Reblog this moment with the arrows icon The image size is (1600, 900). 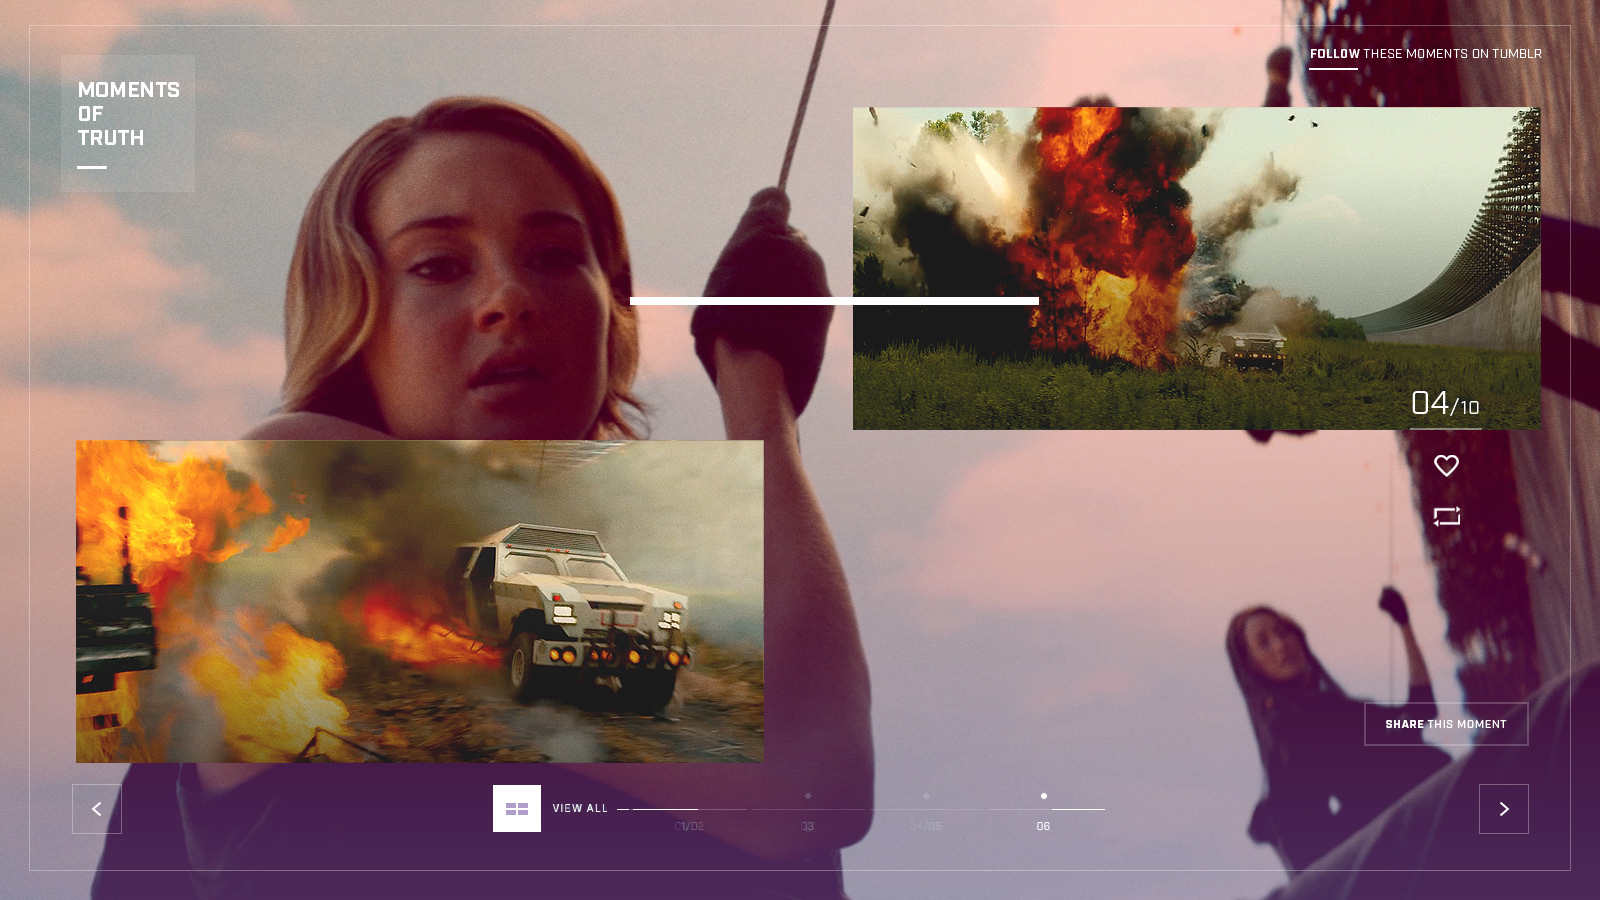point(1446,516)
